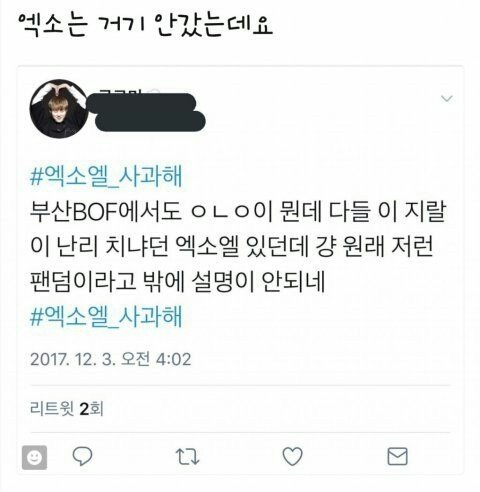Open the 2017. 12. 3. 오전 4:02 timestamp

coord(111,359)
